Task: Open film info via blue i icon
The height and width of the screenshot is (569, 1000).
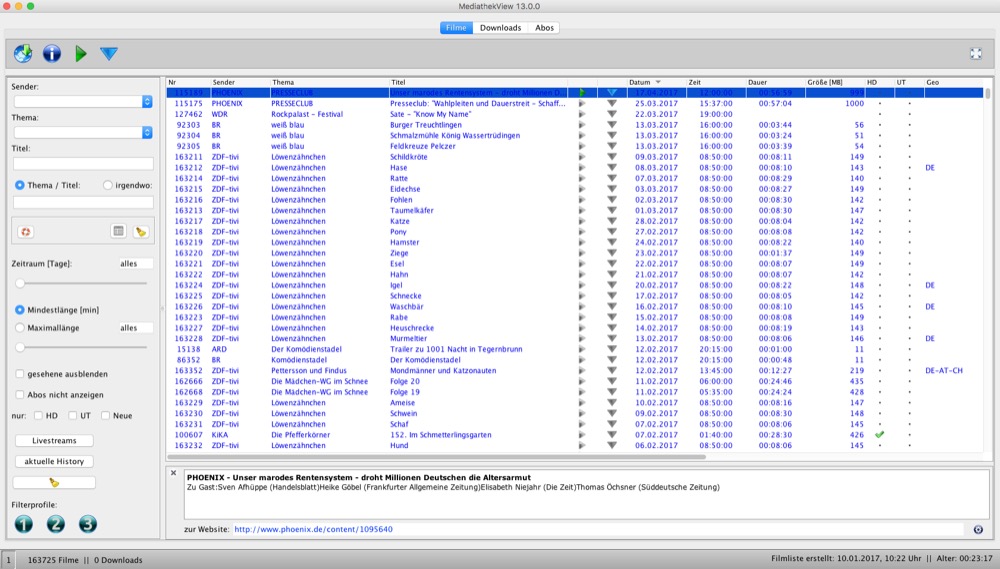Action: click(52, 54)
